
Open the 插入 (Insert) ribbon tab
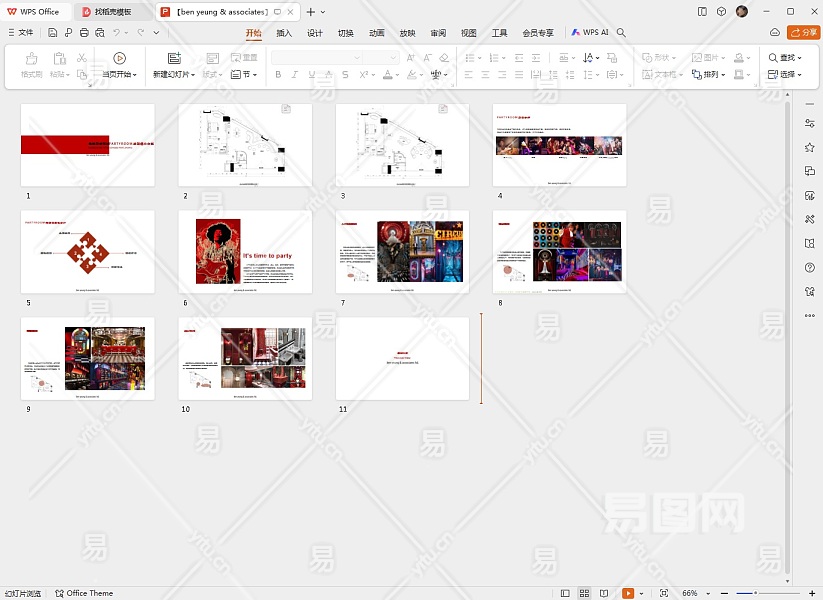(x=284, y=33)
